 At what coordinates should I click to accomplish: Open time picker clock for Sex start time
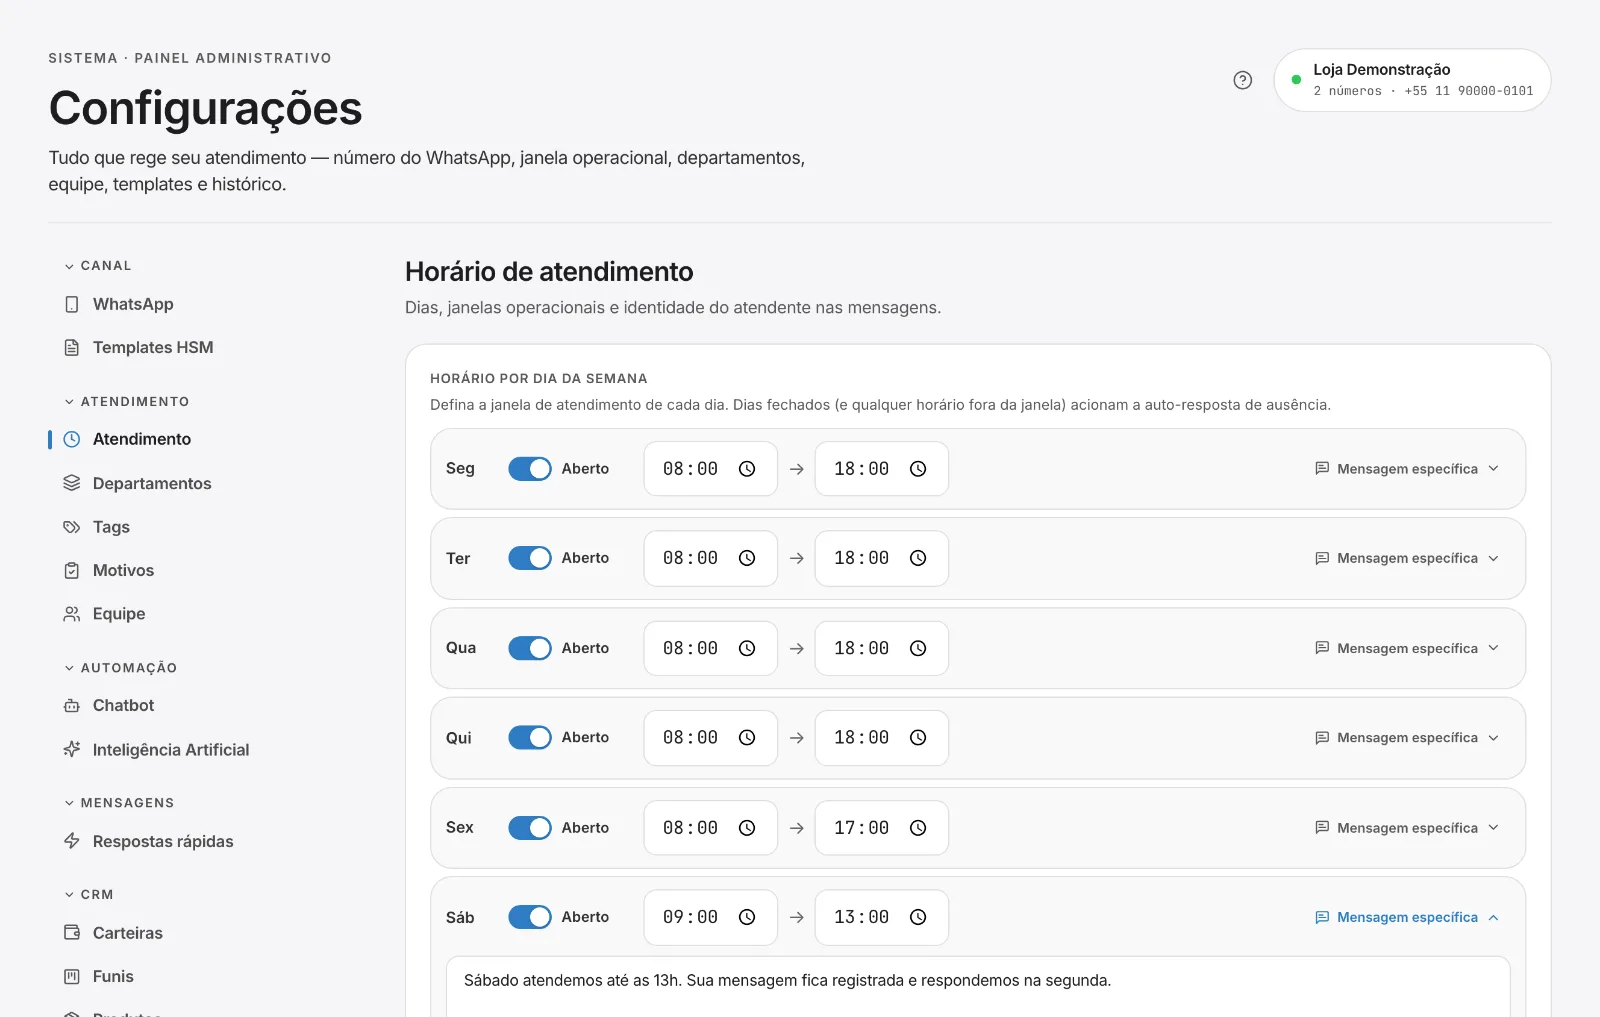[x=747, y=828]
